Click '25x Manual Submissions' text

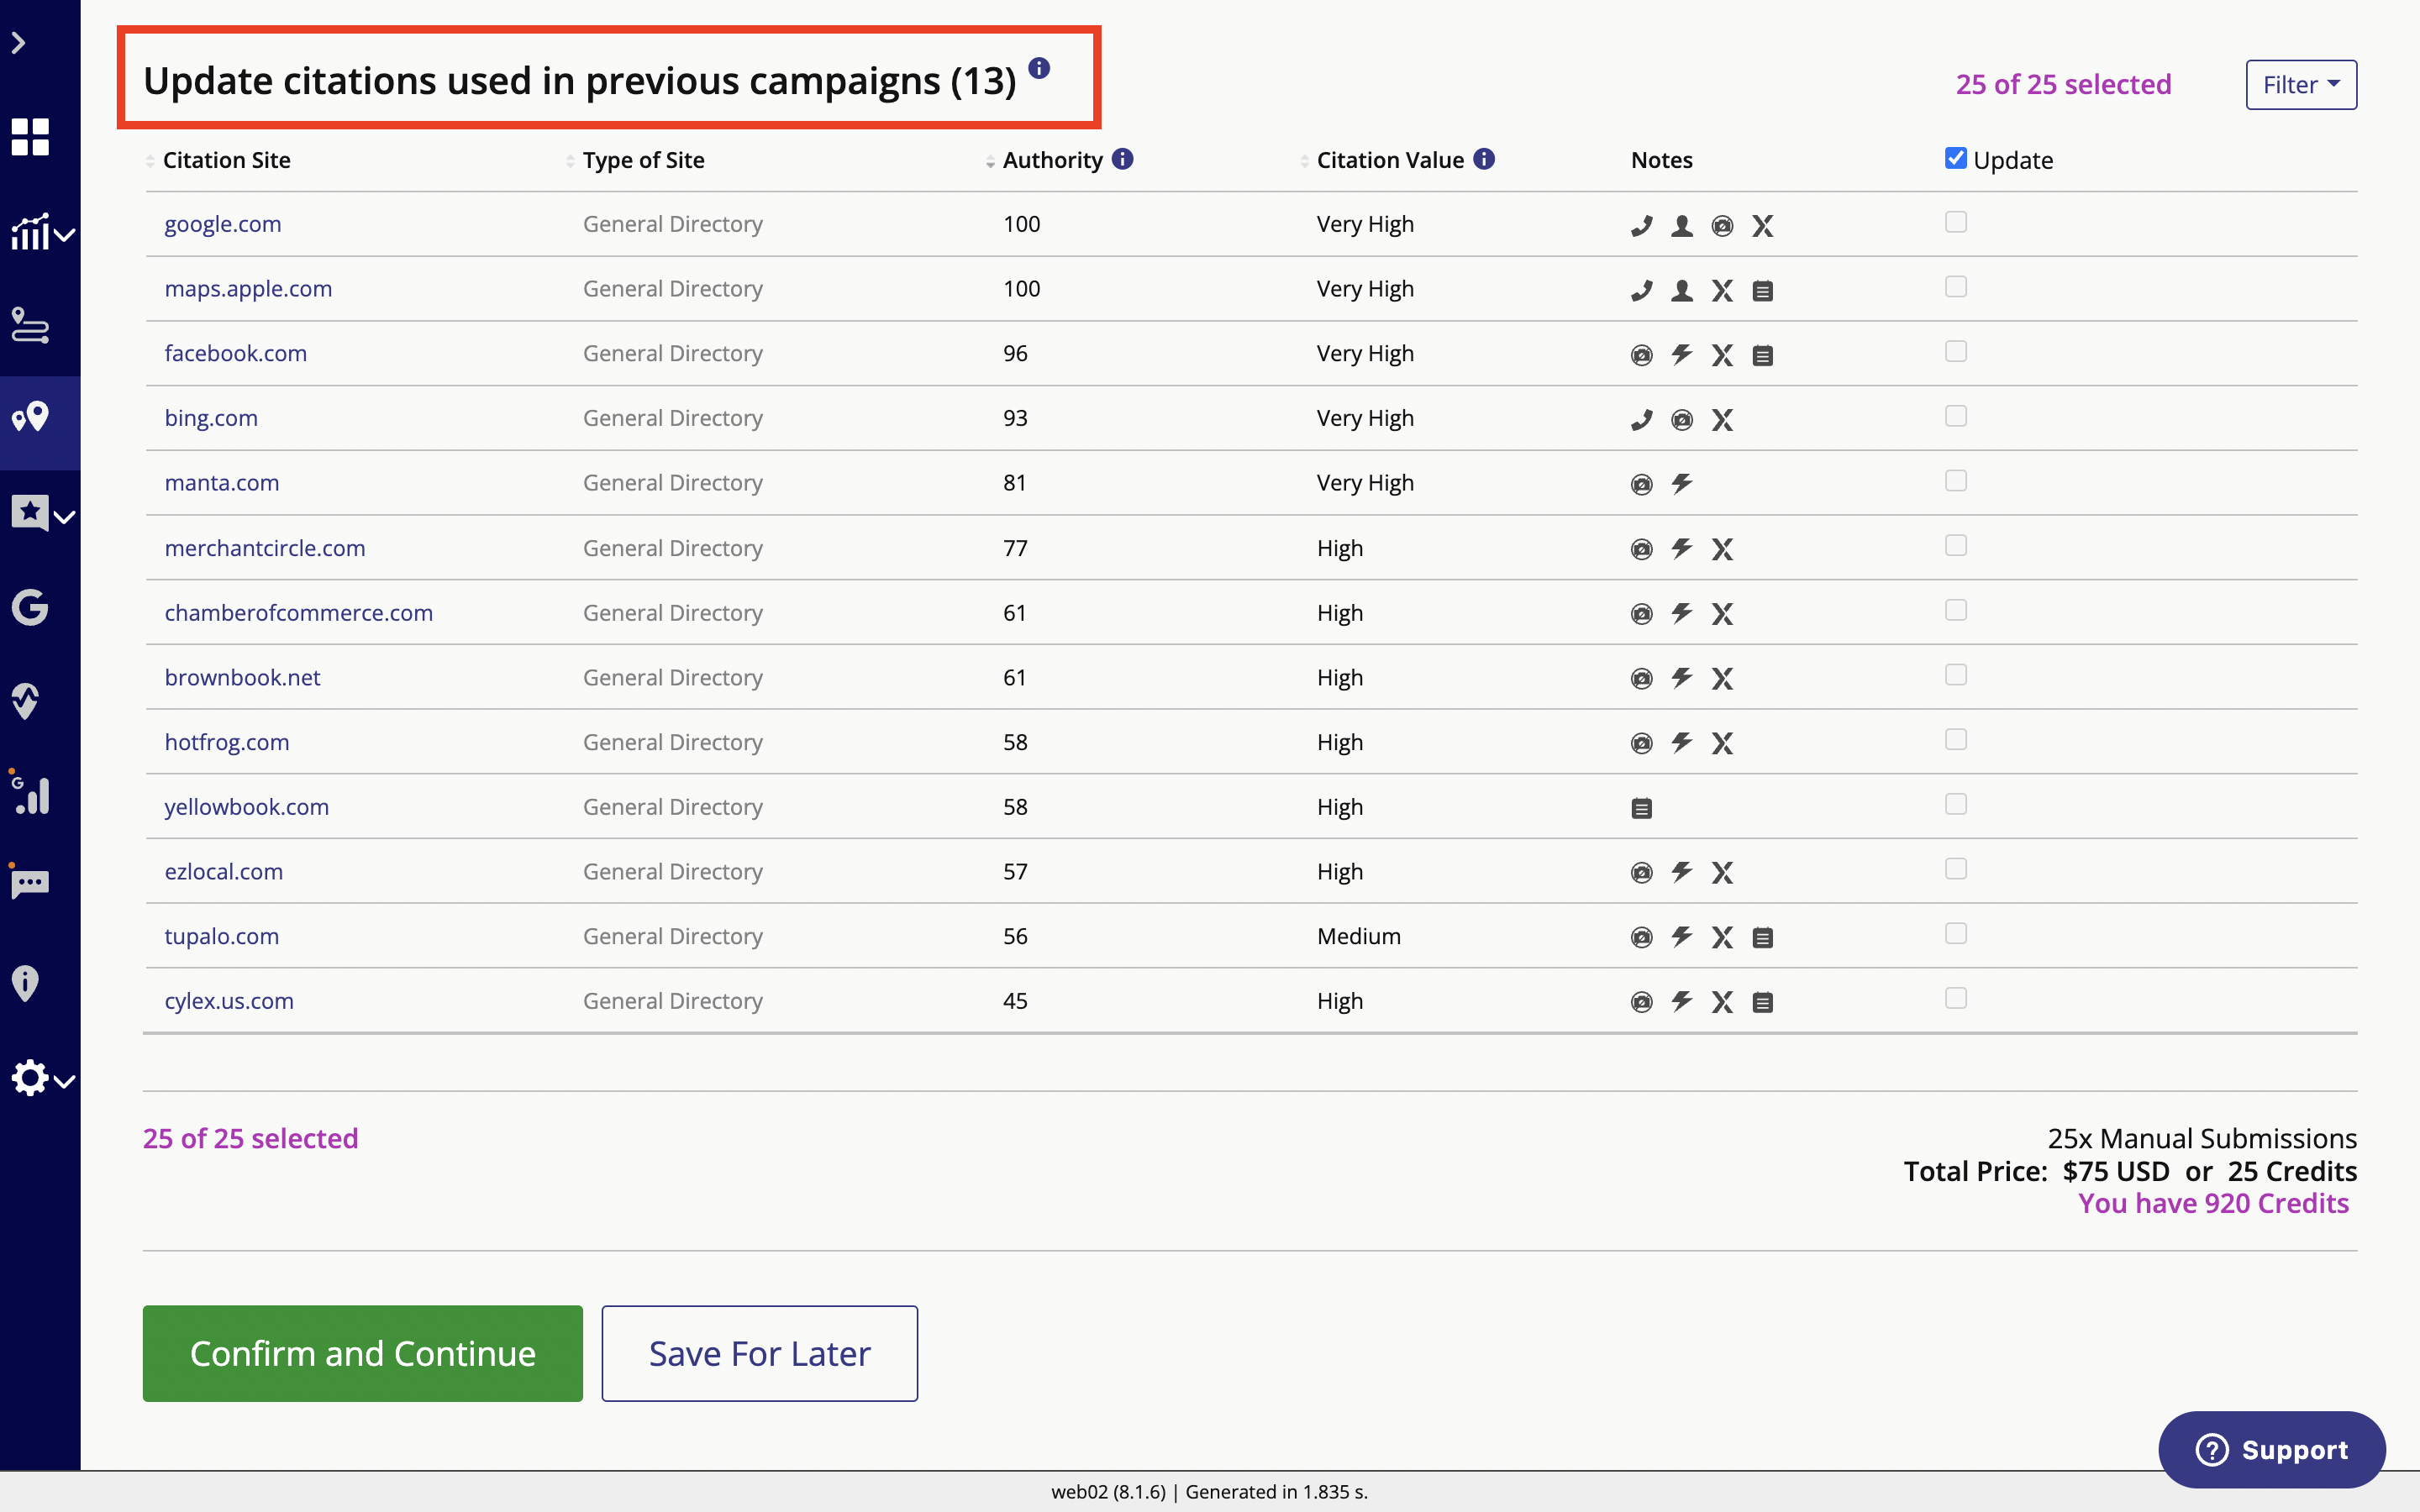pos(2202,1138)
